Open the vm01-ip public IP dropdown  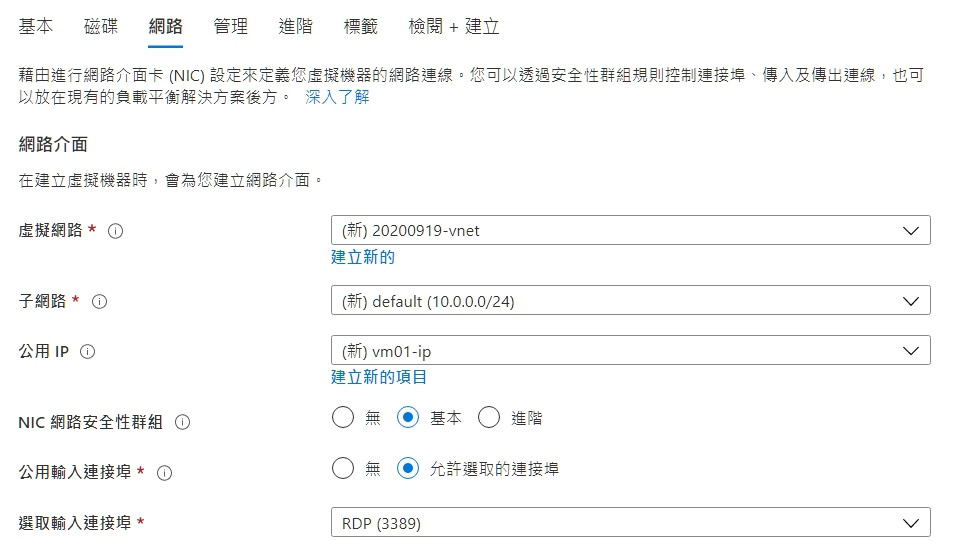pyautogui.click(x=630, y=350)
